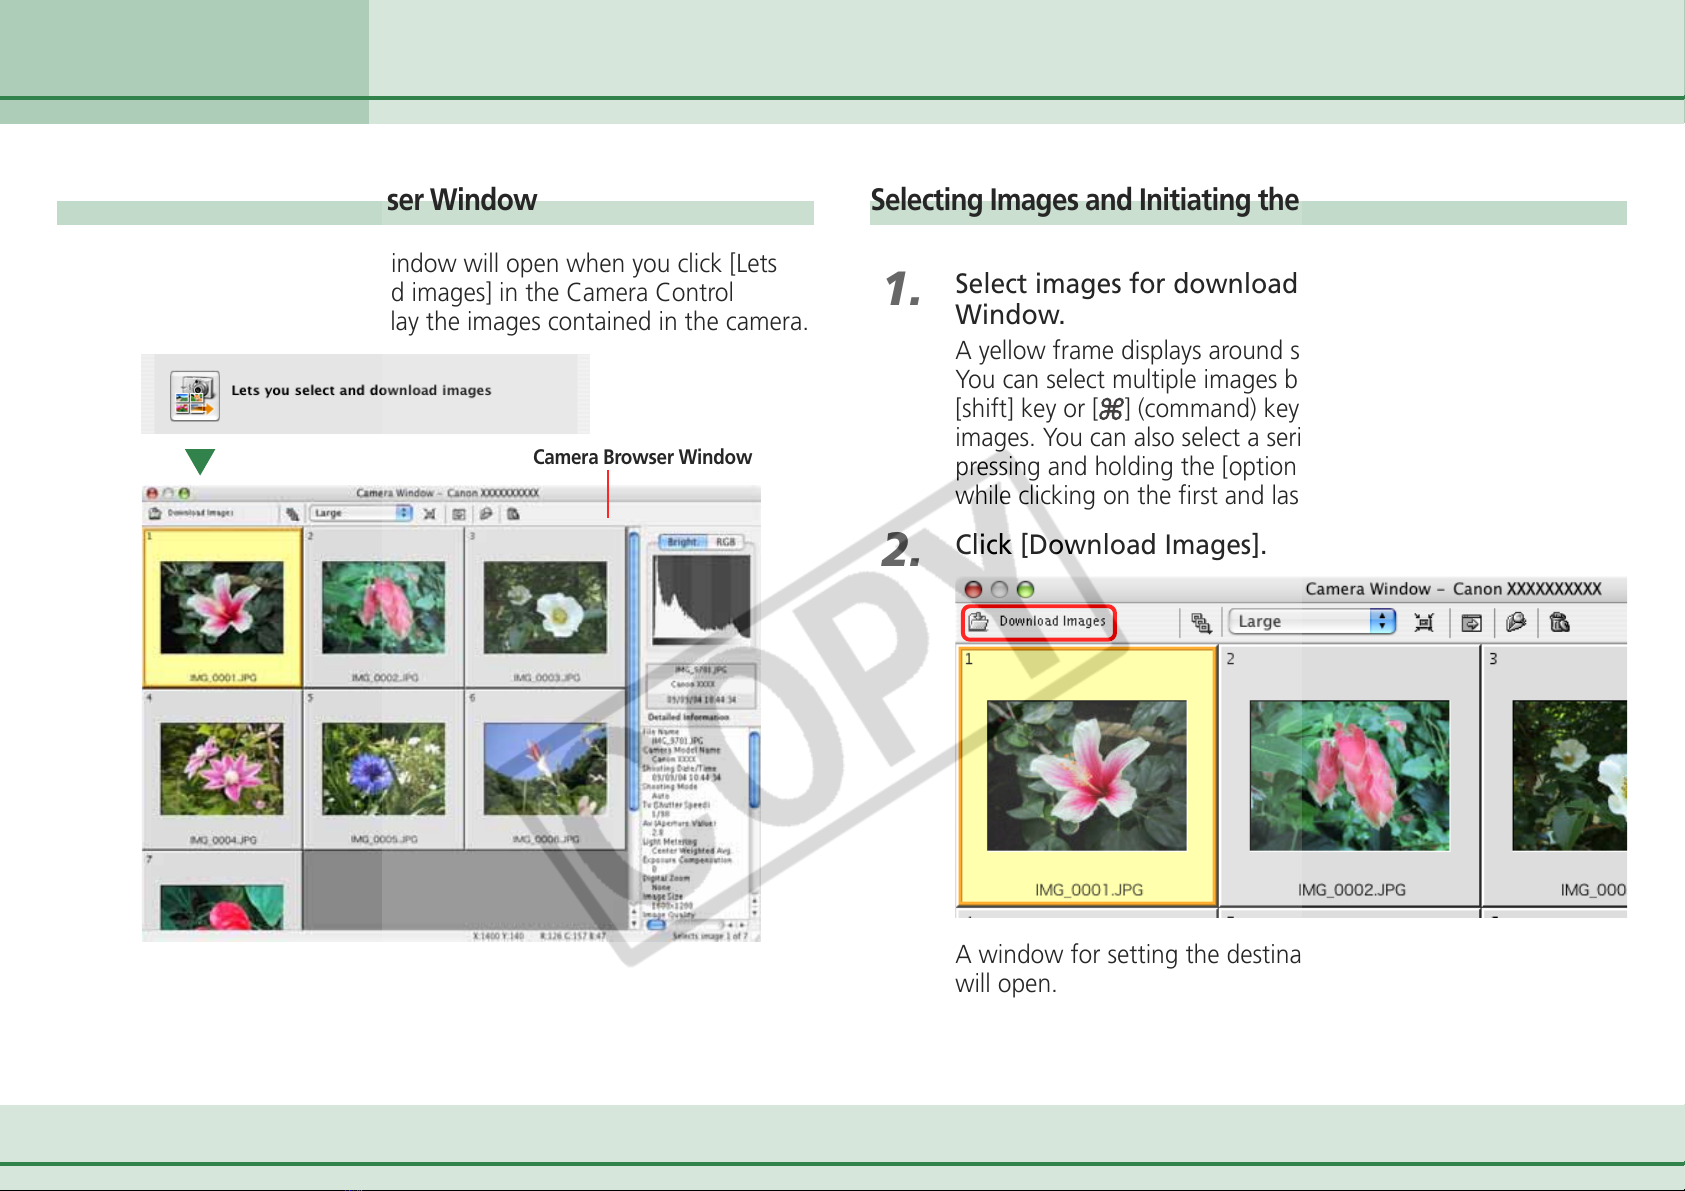Screen dimensions: 1685x1191
Task: Switch the histogram to the Bright tab
Action: point(683,542)
